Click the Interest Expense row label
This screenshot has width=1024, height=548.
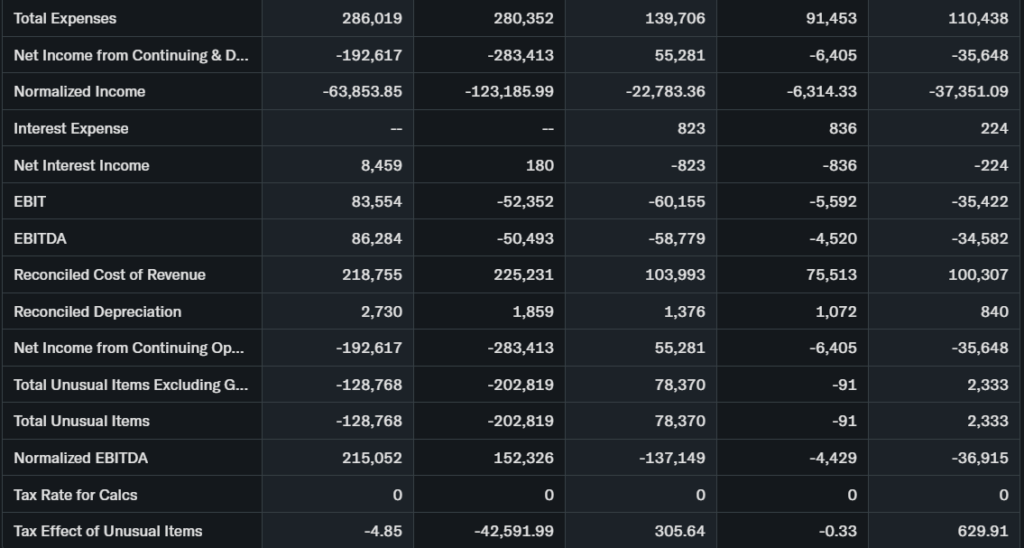tap(71, 128)
